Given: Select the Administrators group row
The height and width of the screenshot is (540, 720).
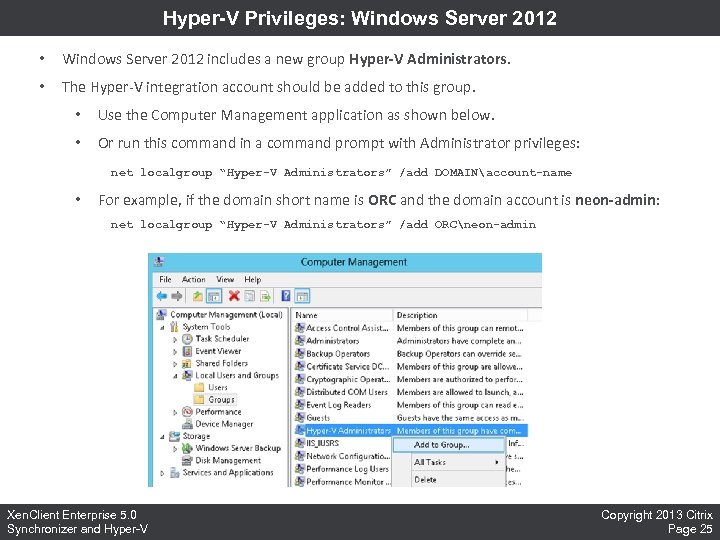Looking at the screenshot, I should coord(411,341).
